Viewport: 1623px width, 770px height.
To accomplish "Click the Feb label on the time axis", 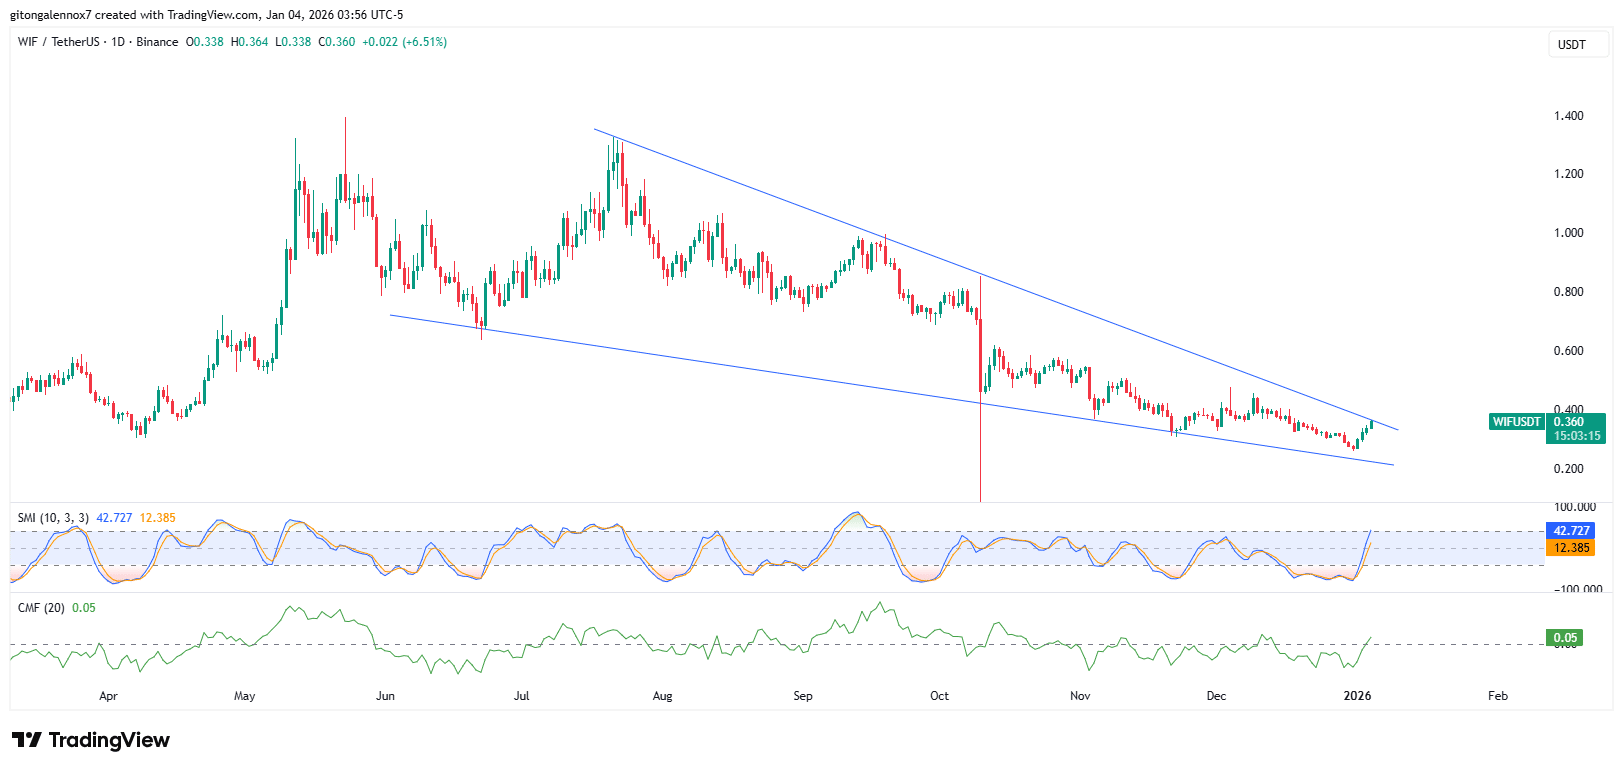I will pos(1497,696).
